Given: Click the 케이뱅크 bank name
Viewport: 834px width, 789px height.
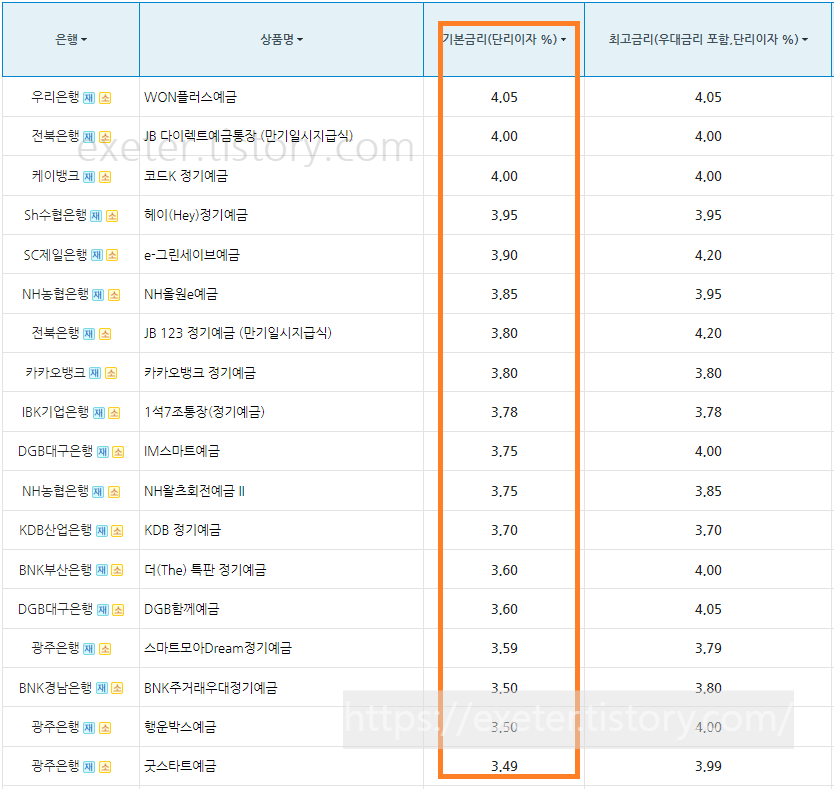Looking at the screenshot, I should pyautogui.click(x=55, y=176).
